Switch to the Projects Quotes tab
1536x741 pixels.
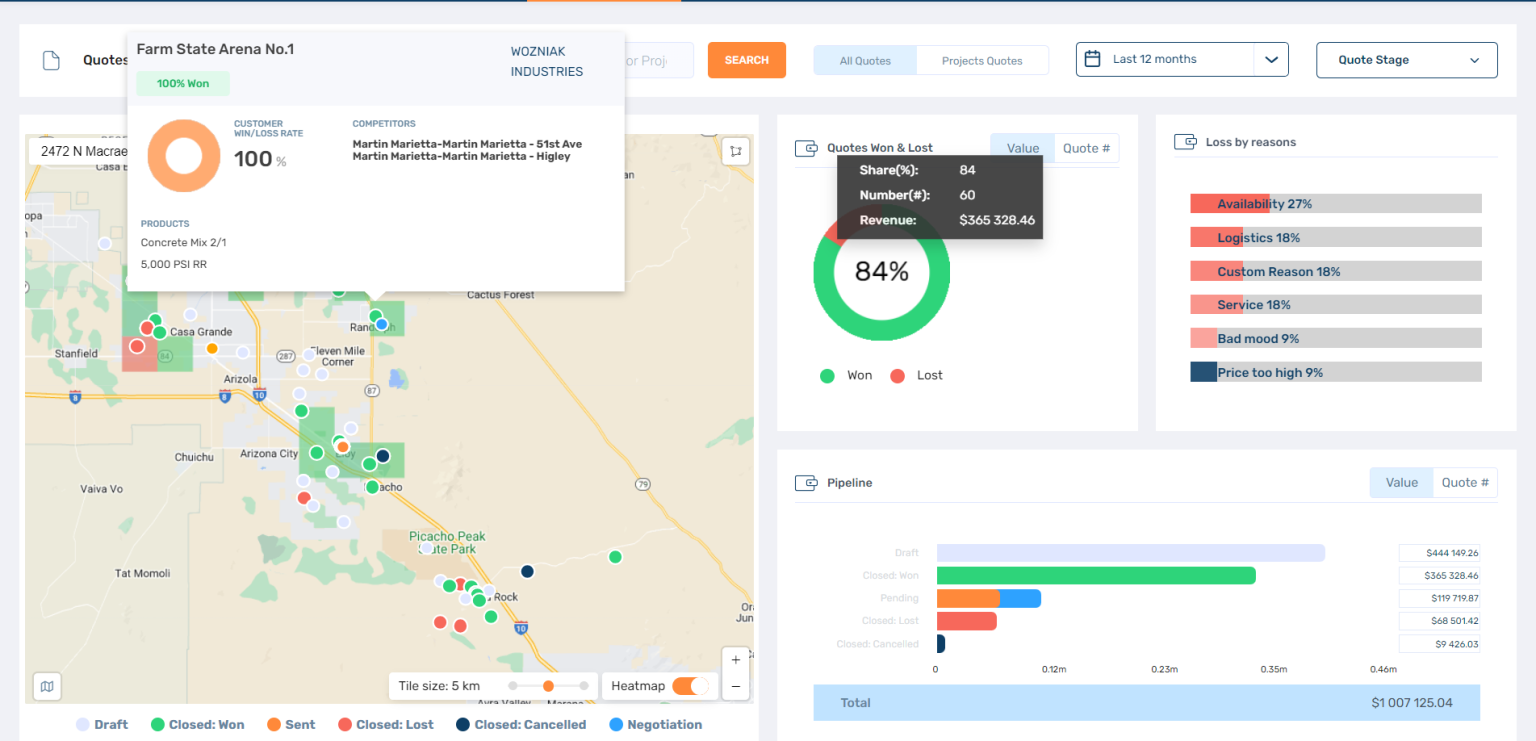[x=981, y=60]
